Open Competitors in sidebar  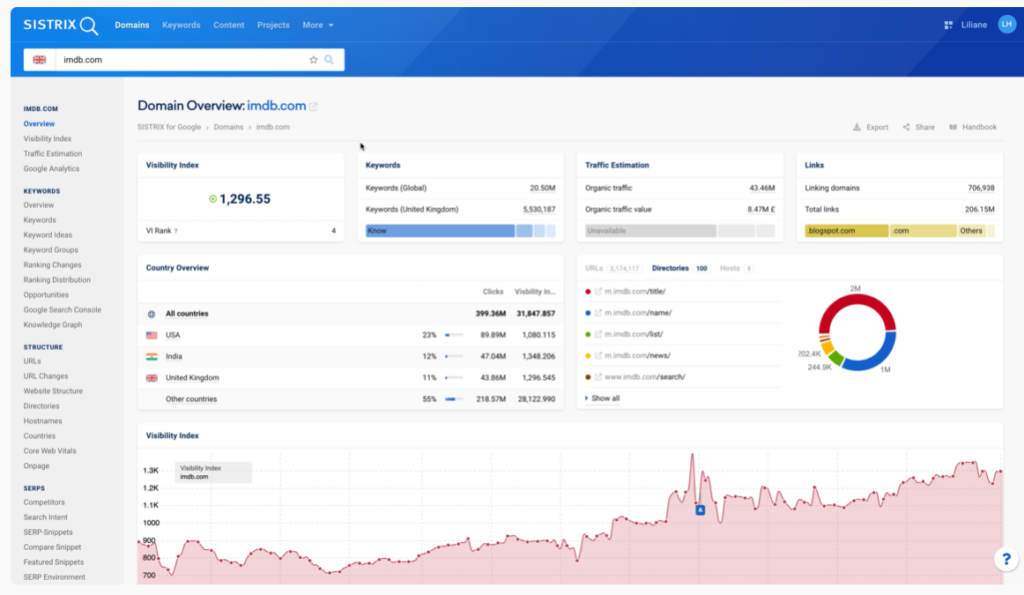coord(44,502)
